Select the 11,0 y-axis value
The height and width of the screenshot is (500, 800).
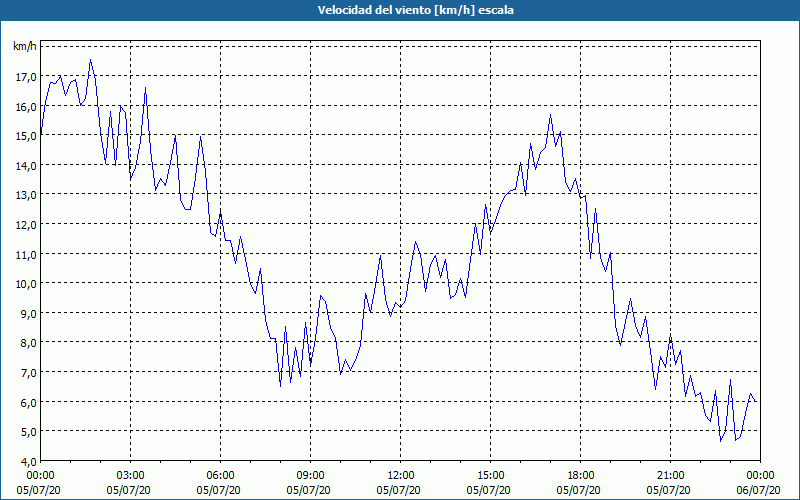point(26,254)
